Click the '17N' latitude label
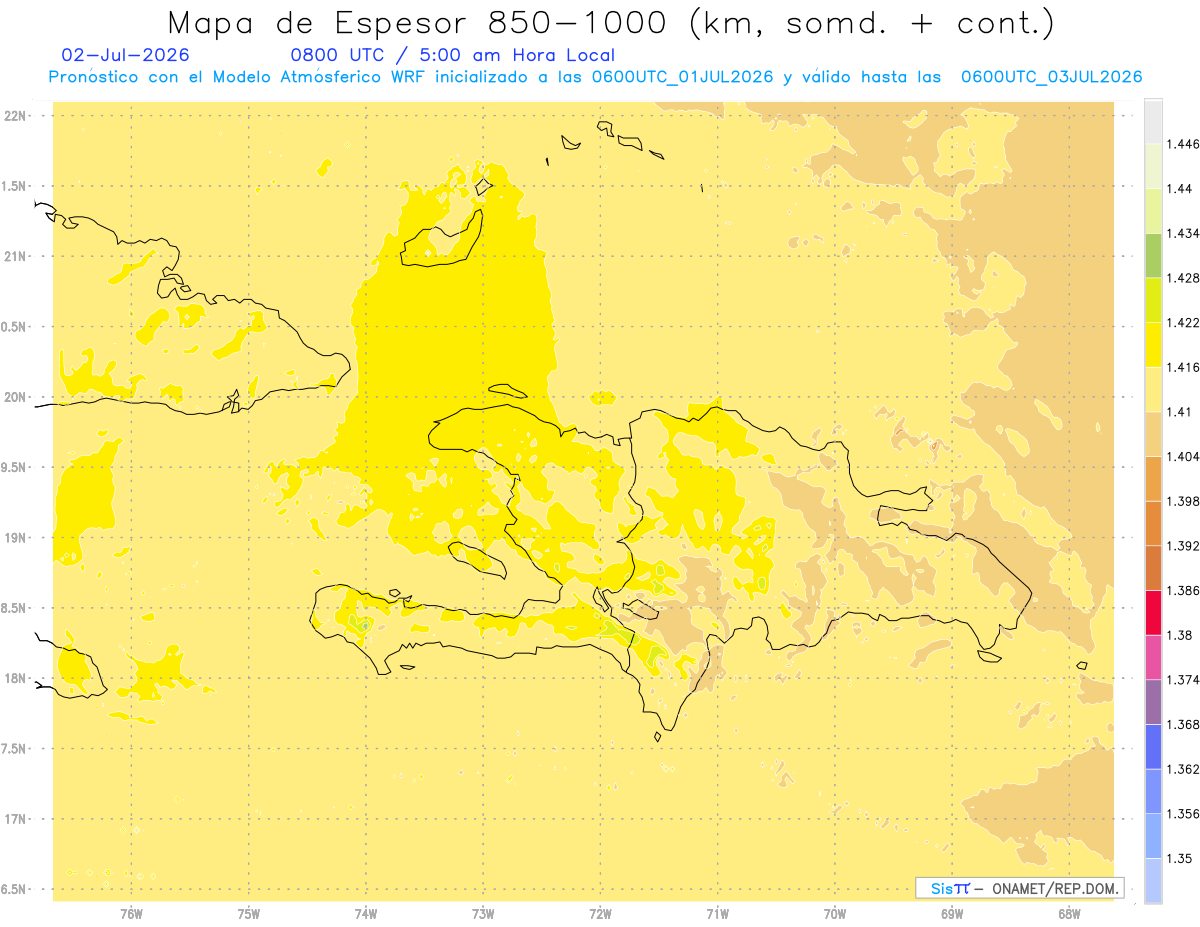Viewport: 1200px width, 927px height. click(x=17, y=819)
